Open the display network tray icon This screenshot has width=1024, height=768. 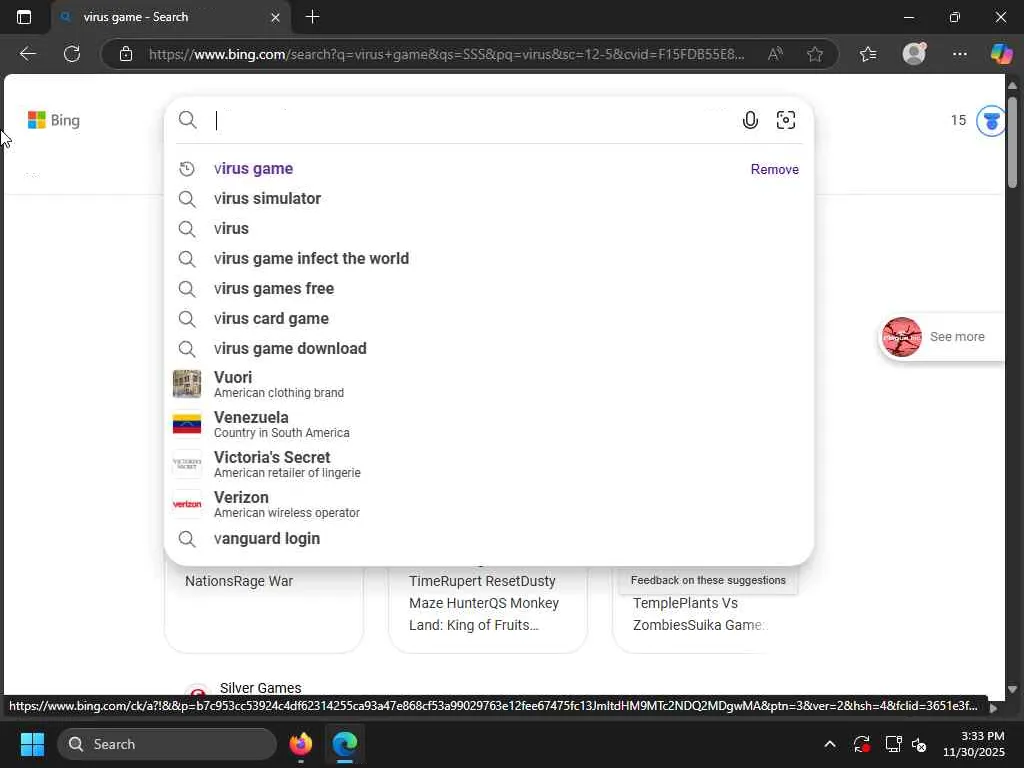tap(892, 744)
